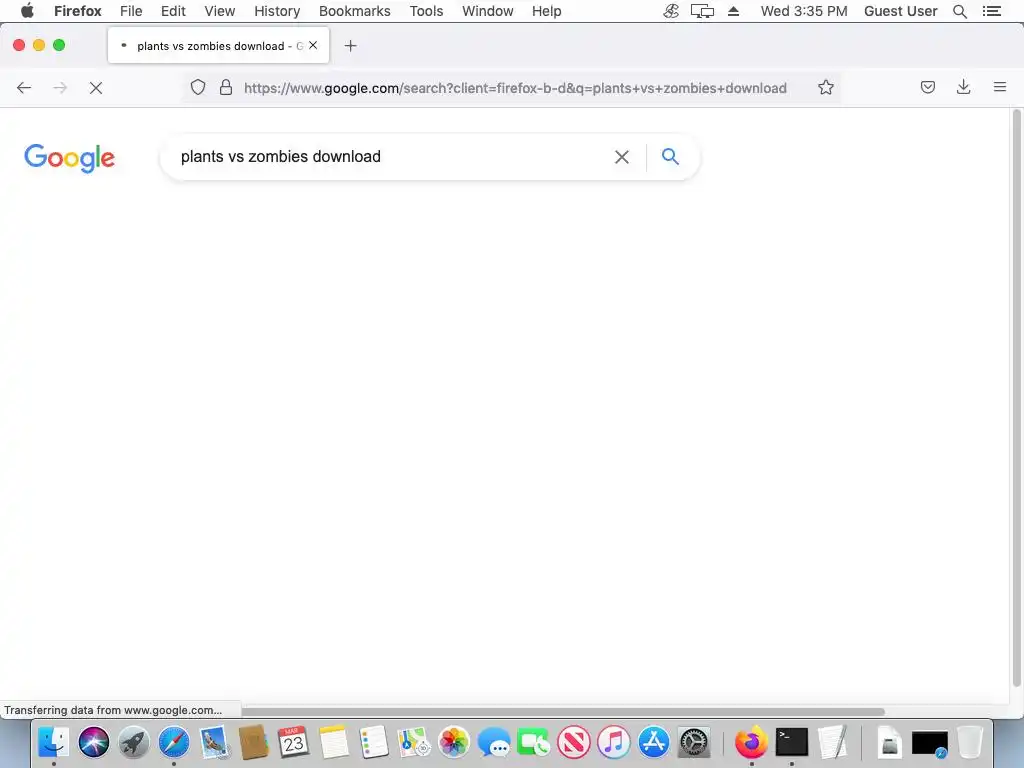The image size is (1024, 768).
Task: Select the plants vs zombies download tab
Action: pyautogui.click(x=218, y=46)
